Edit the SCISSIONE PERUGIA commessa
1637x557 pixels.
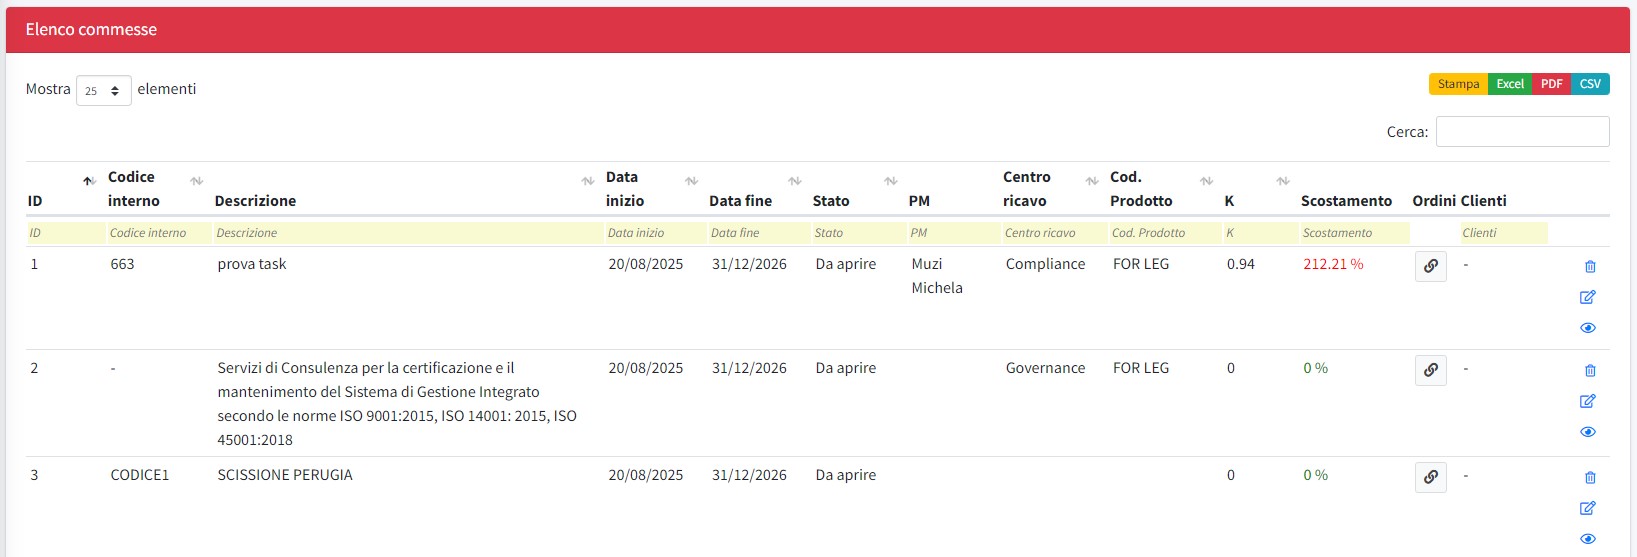point(1587,508)
